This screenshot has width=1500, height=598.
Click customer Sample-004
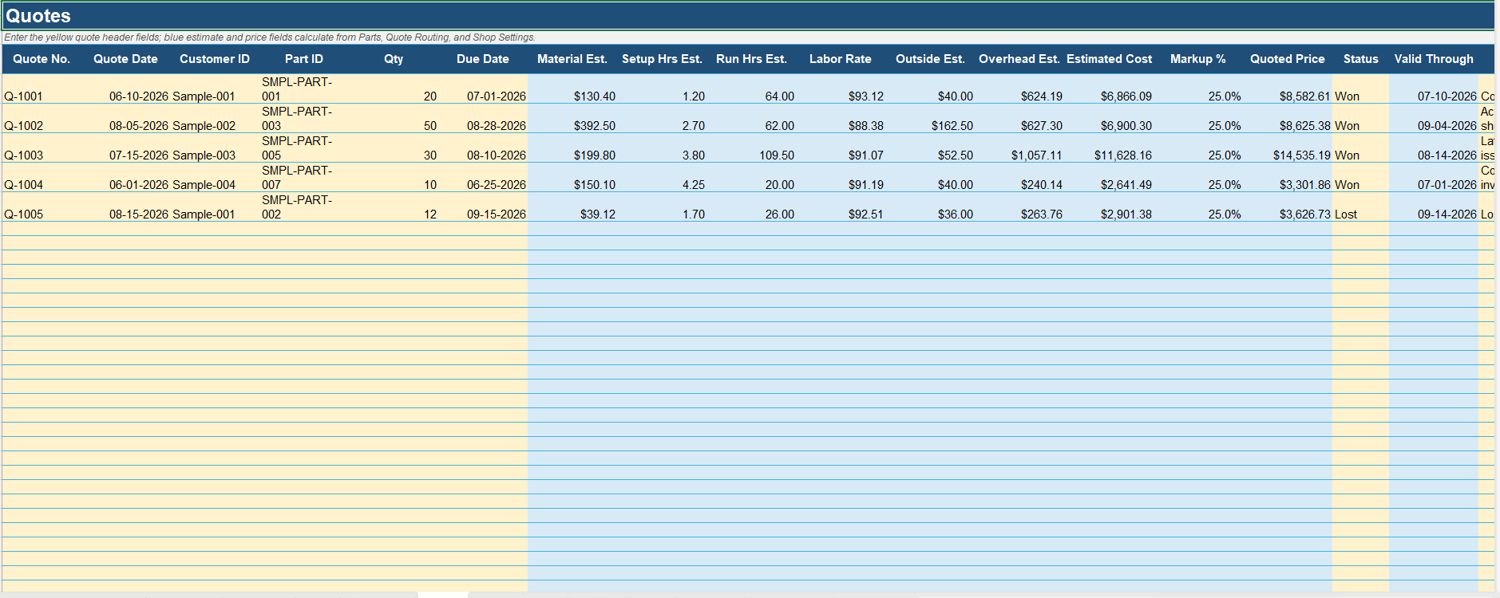click(204, 185)
